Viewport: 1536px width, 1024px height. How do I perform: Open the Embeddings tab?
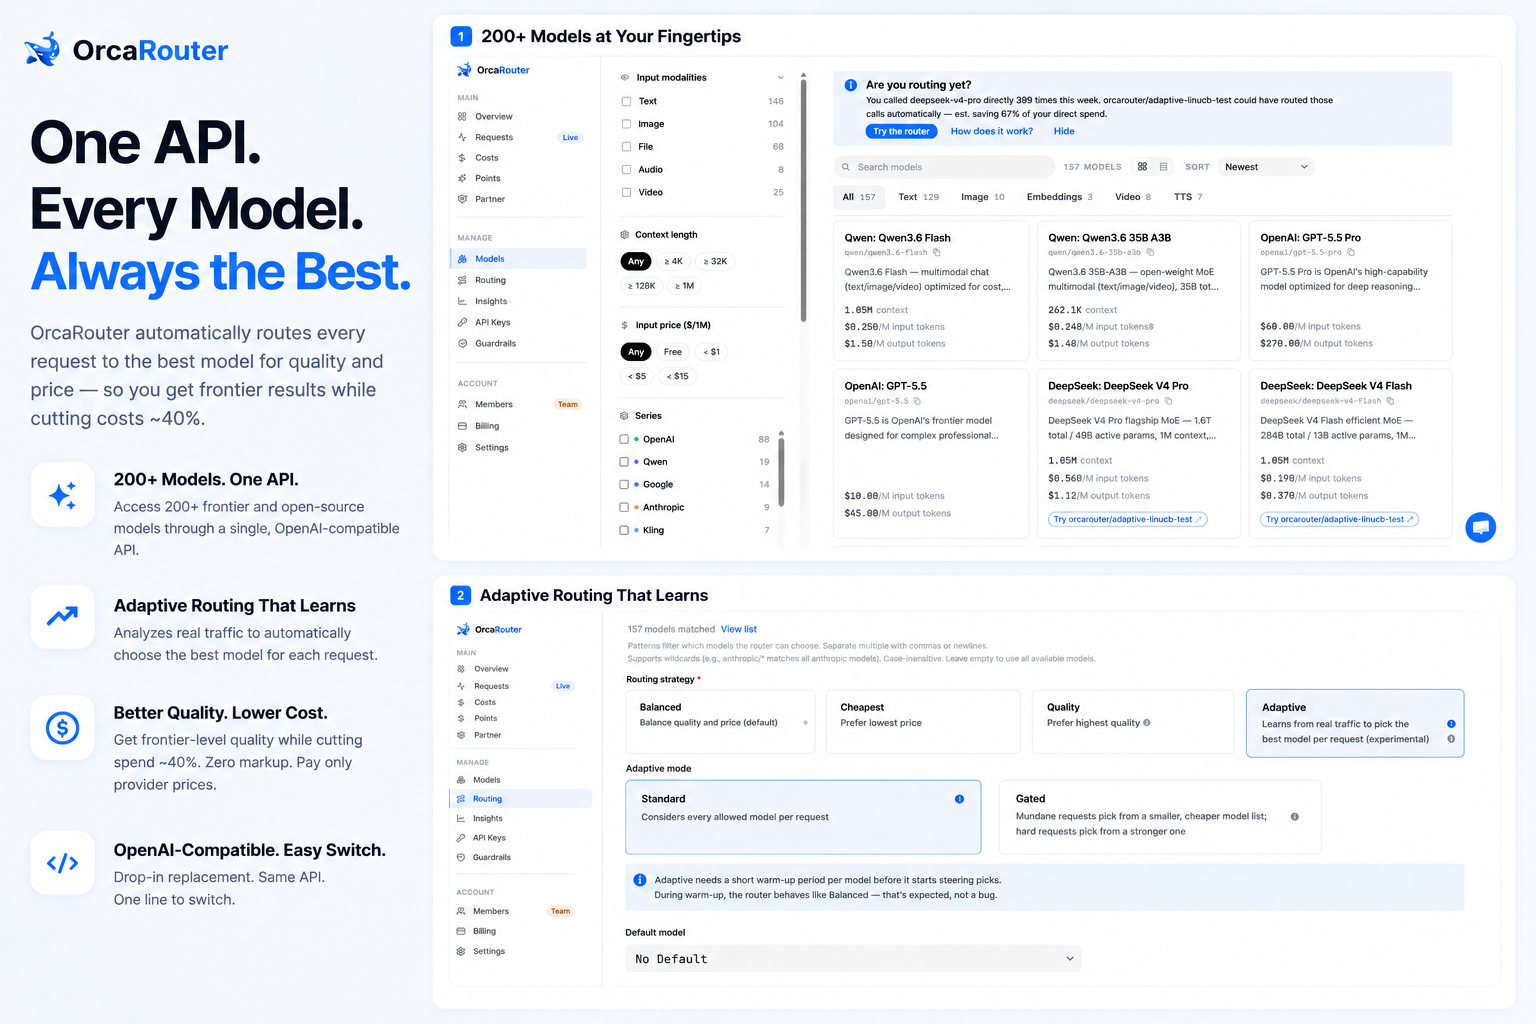coord(1059,197)
